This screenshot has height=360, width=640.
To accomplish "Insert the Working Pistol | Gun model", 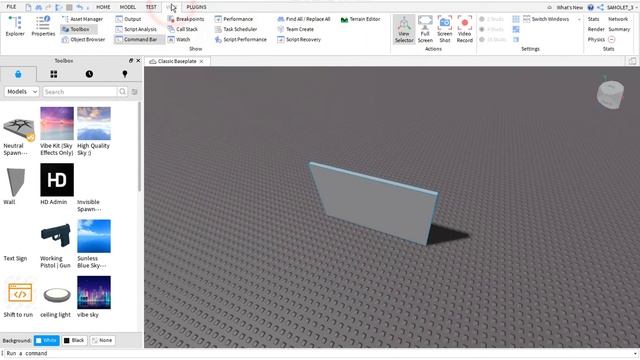I will [56, 244].
